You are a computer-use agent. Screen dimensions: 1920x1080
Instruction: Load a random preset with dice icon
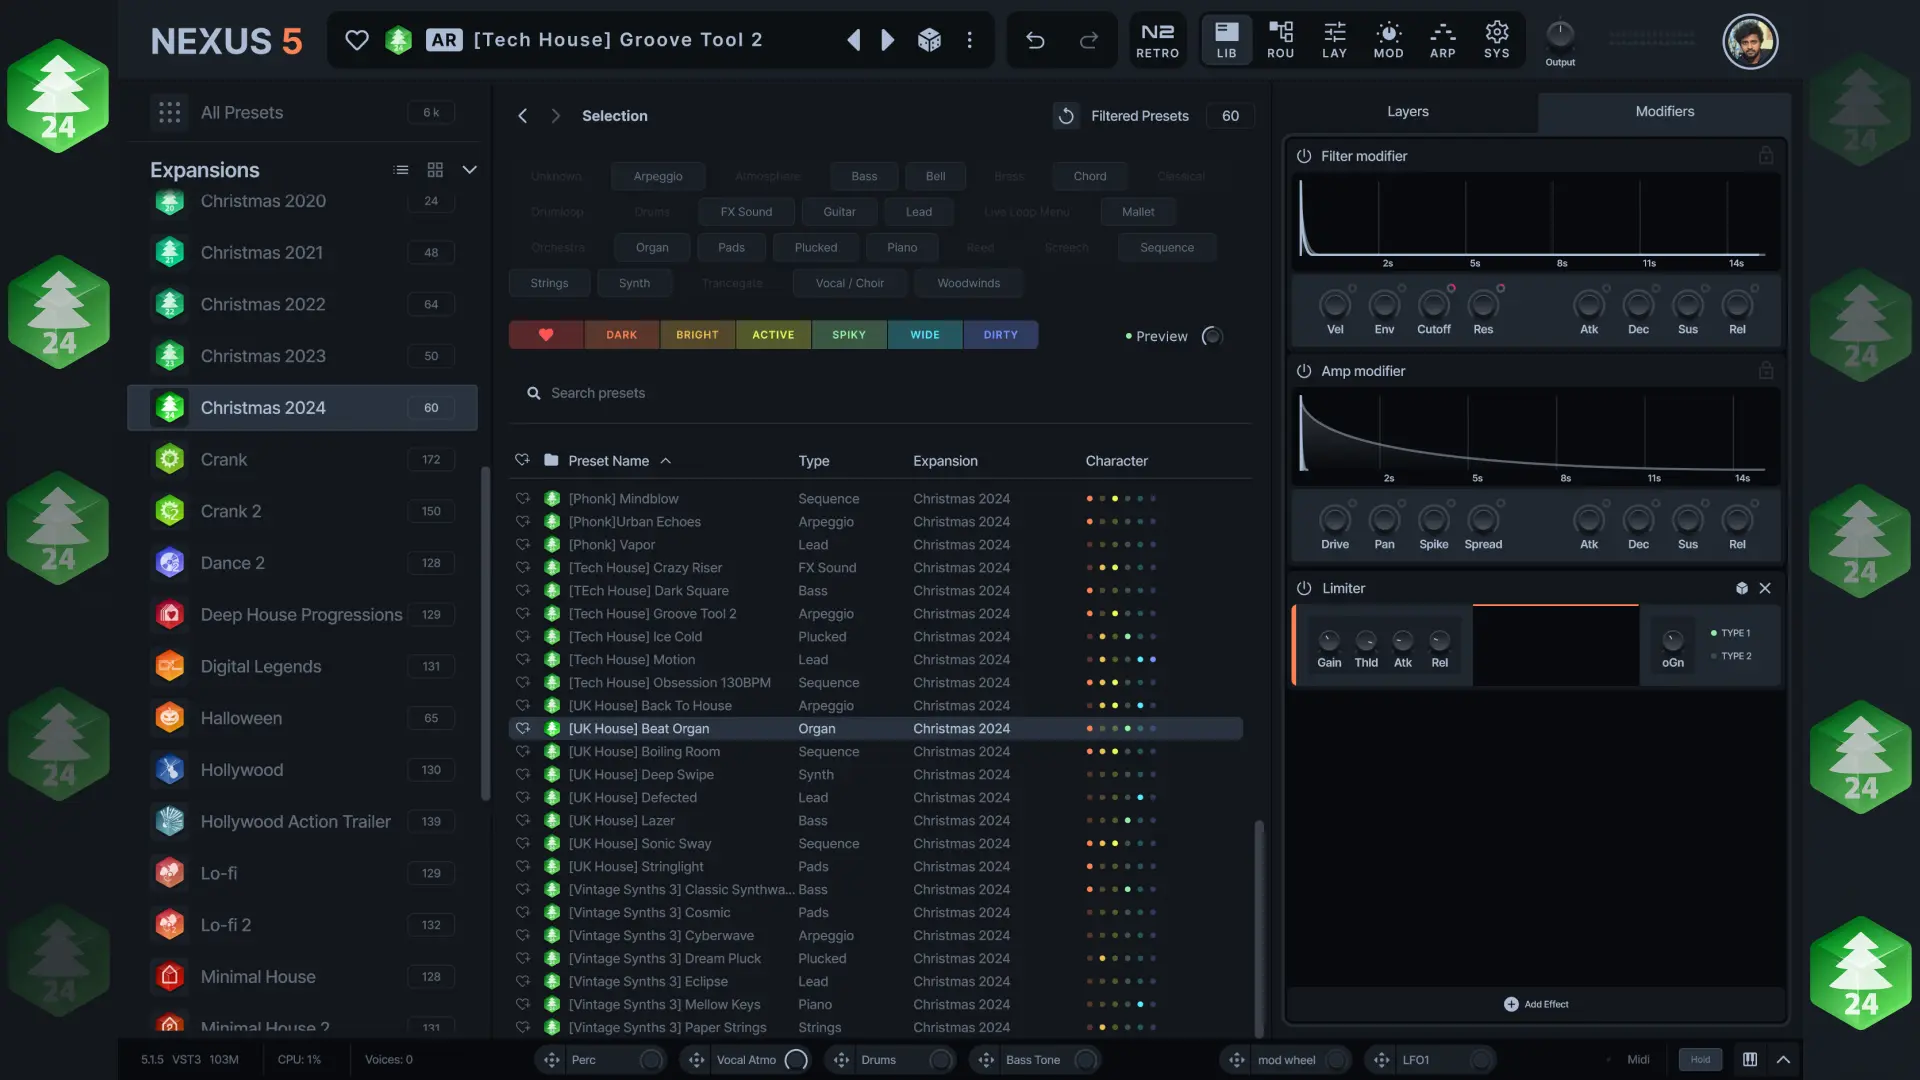click(929, 40)
